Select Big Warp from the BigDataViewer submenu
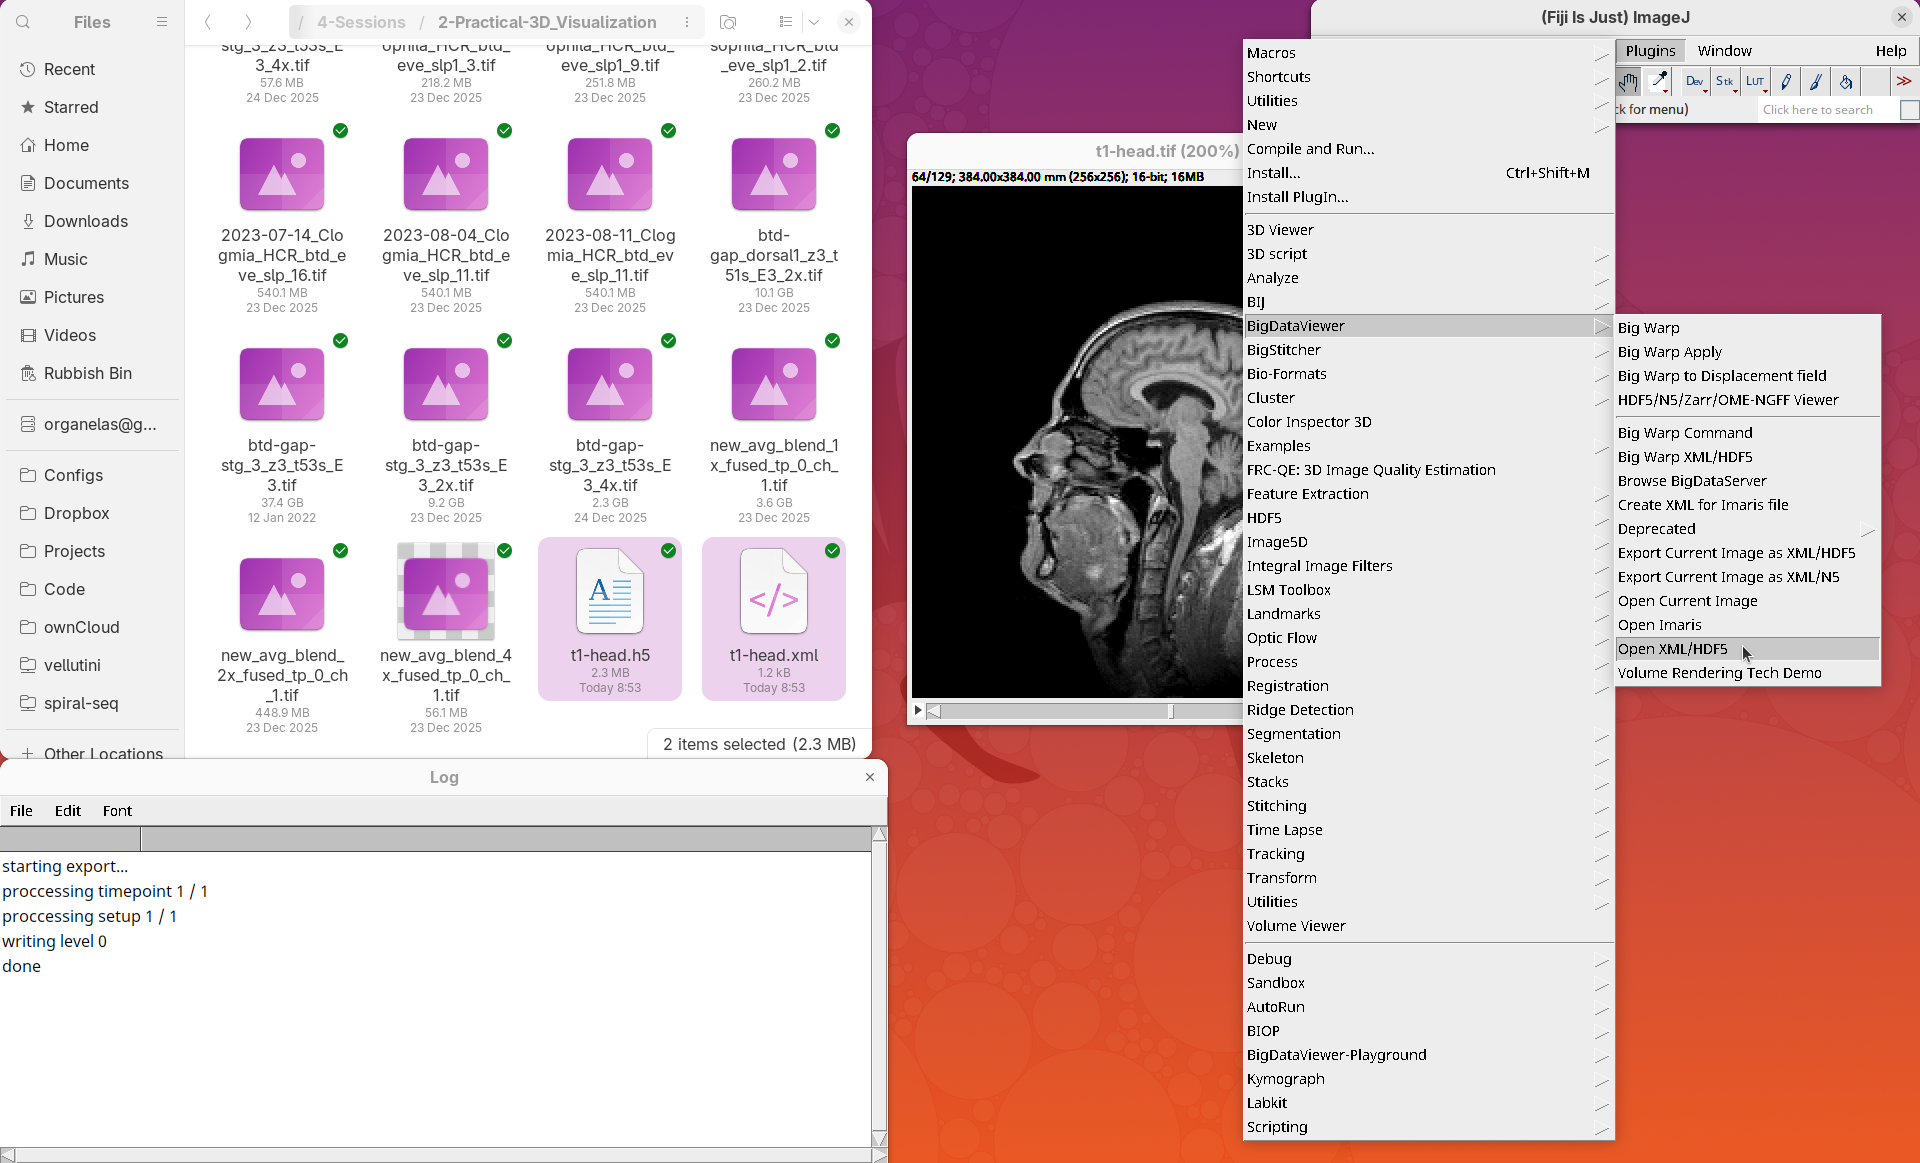Viewport: 1920px width, 1163px height. [x=1648, y=328]
